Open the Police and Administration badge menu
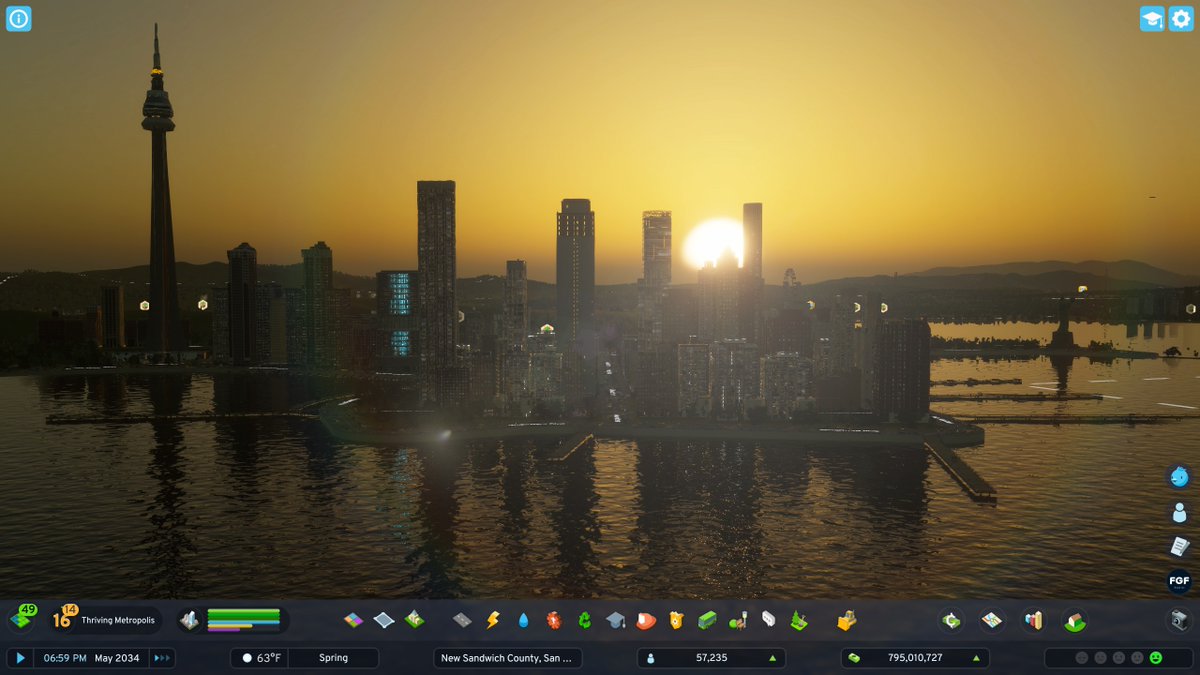This screenshot has height=675, width=1200. [676, 620]
